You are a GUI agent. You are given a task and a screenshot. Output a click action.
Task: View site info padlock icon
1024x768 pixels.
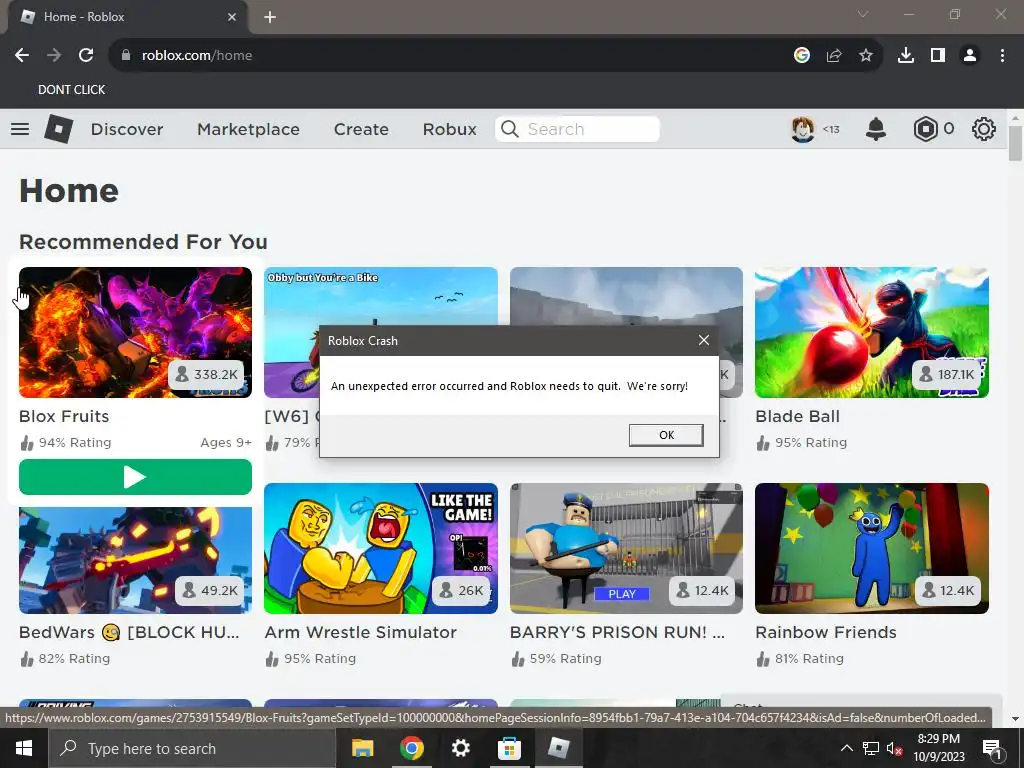(126, 56)
